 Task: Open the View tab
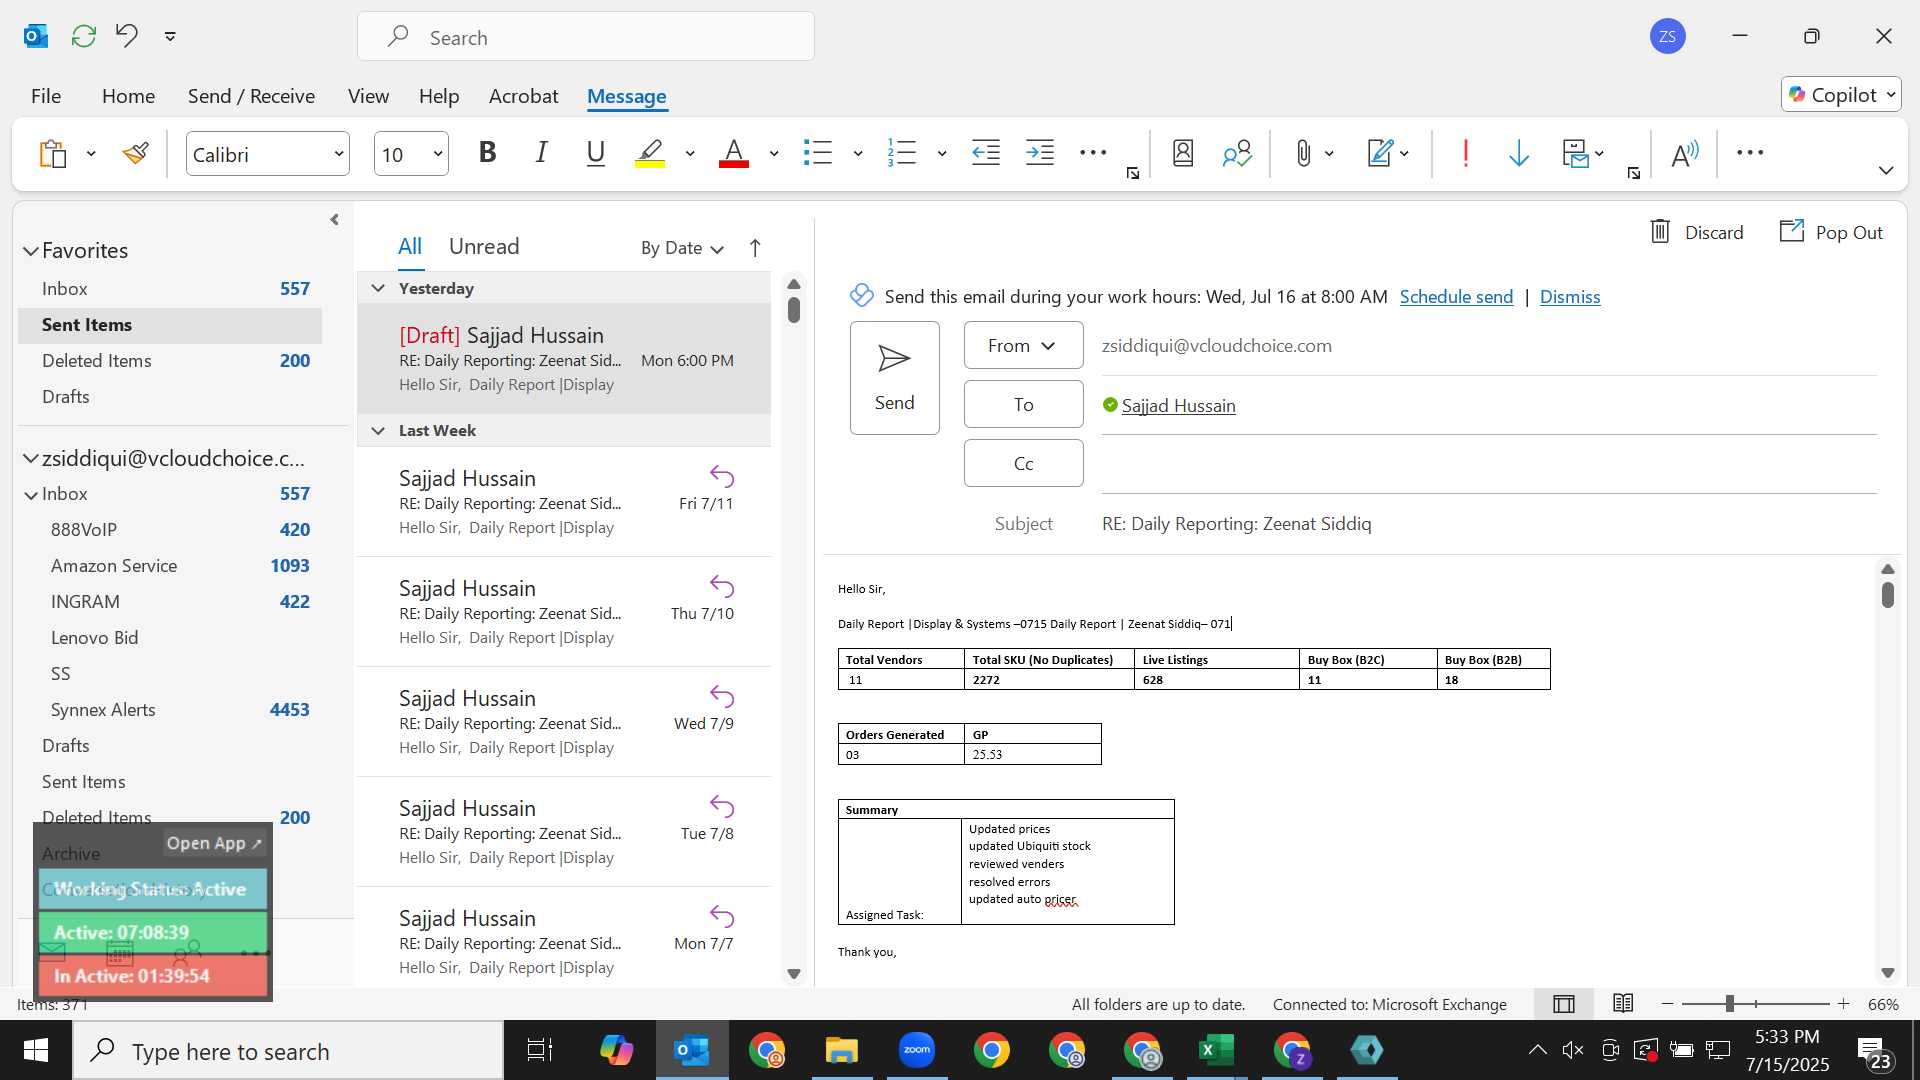[368, 96]
